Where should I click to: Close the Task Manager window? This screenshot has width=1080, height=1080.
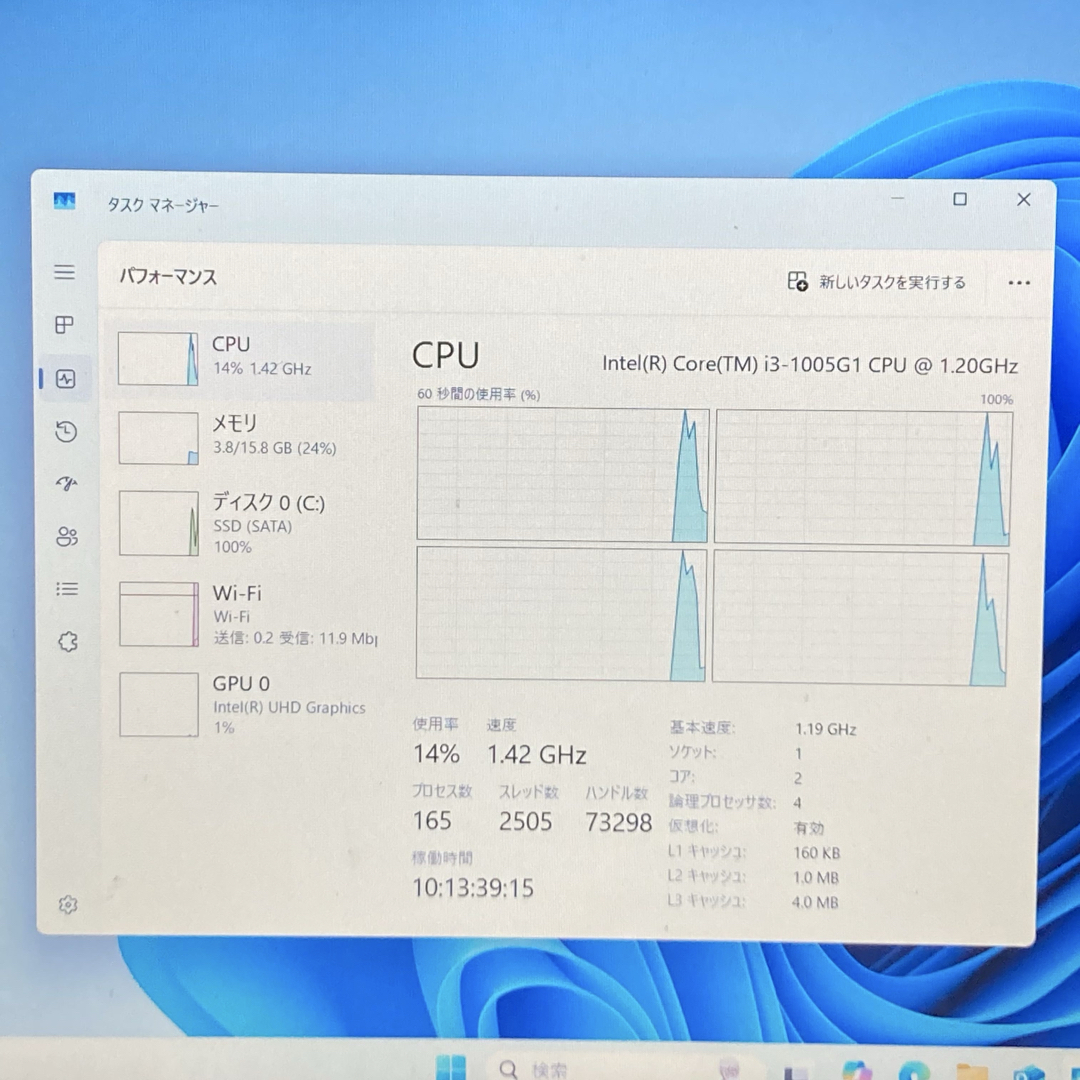point(1024,200)
